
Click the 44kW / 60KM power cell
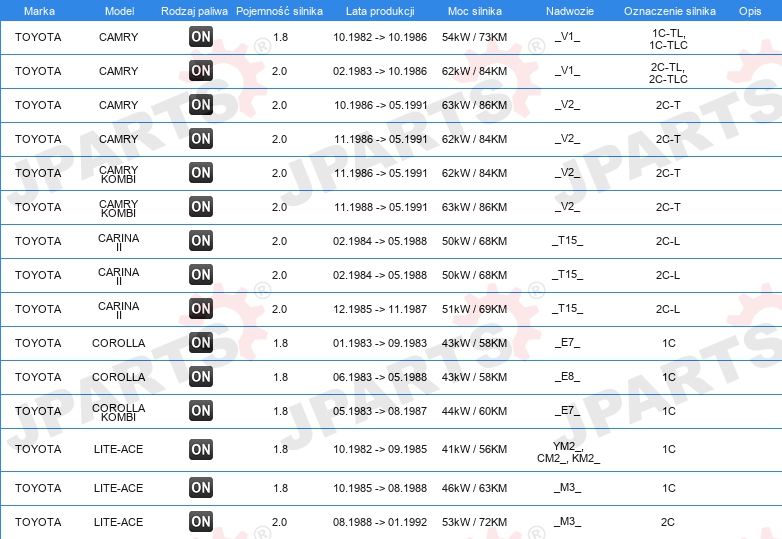[x=474, y=411]
